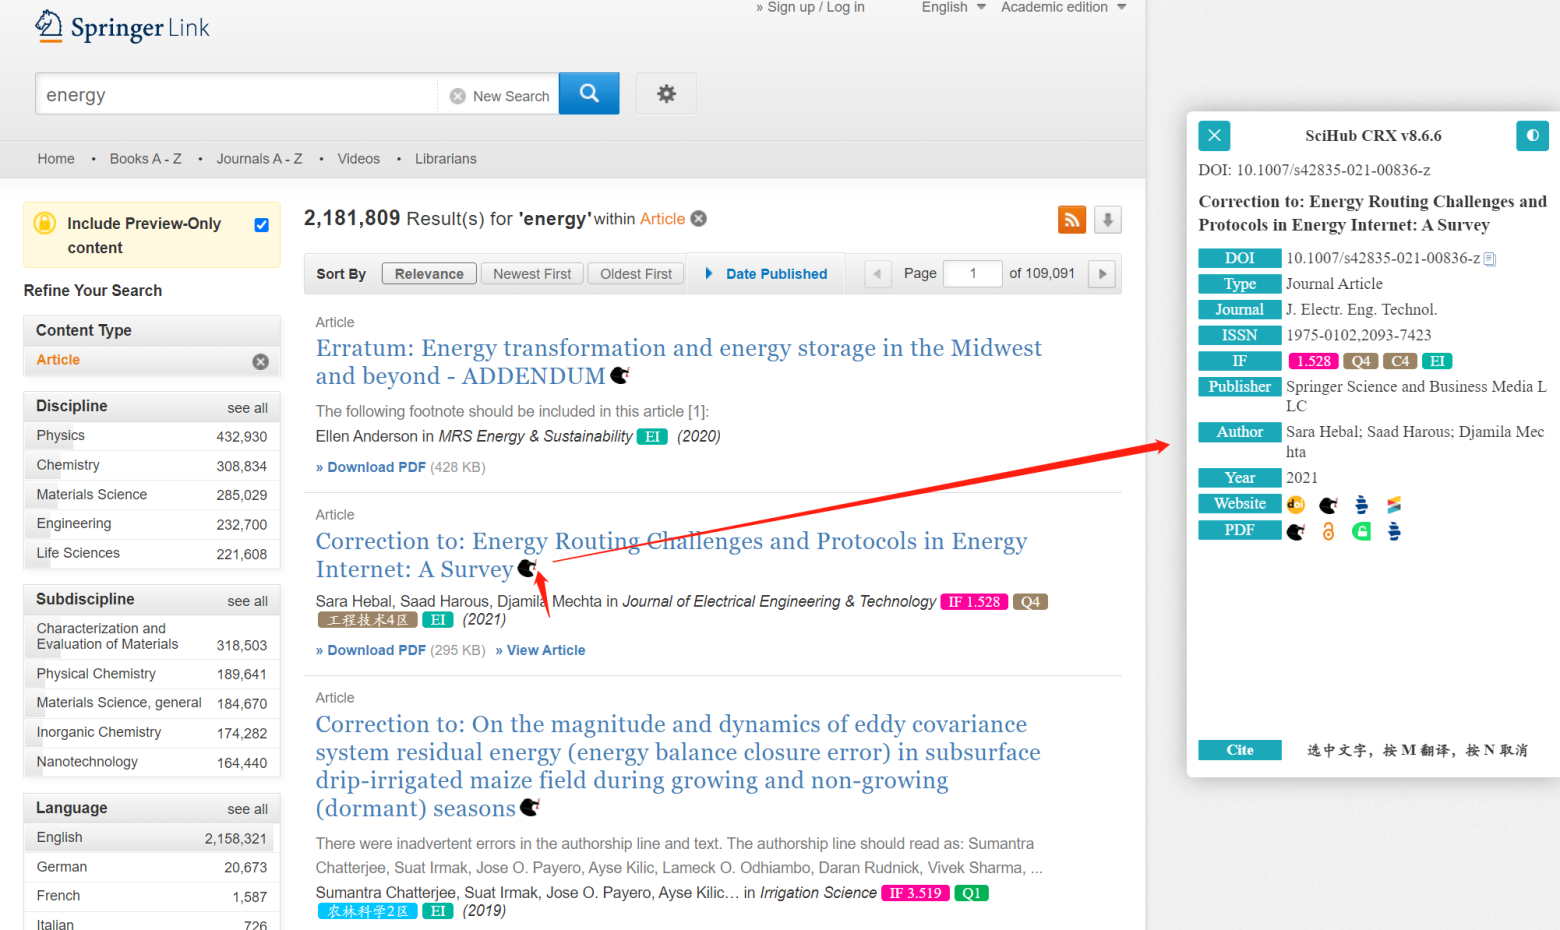Open Erratum: Energy transformation article title

tap(678, 362)
